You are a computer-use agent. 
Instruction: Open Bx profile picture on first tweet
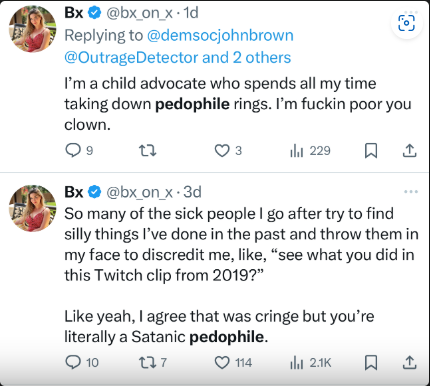[x=32, y=29]
